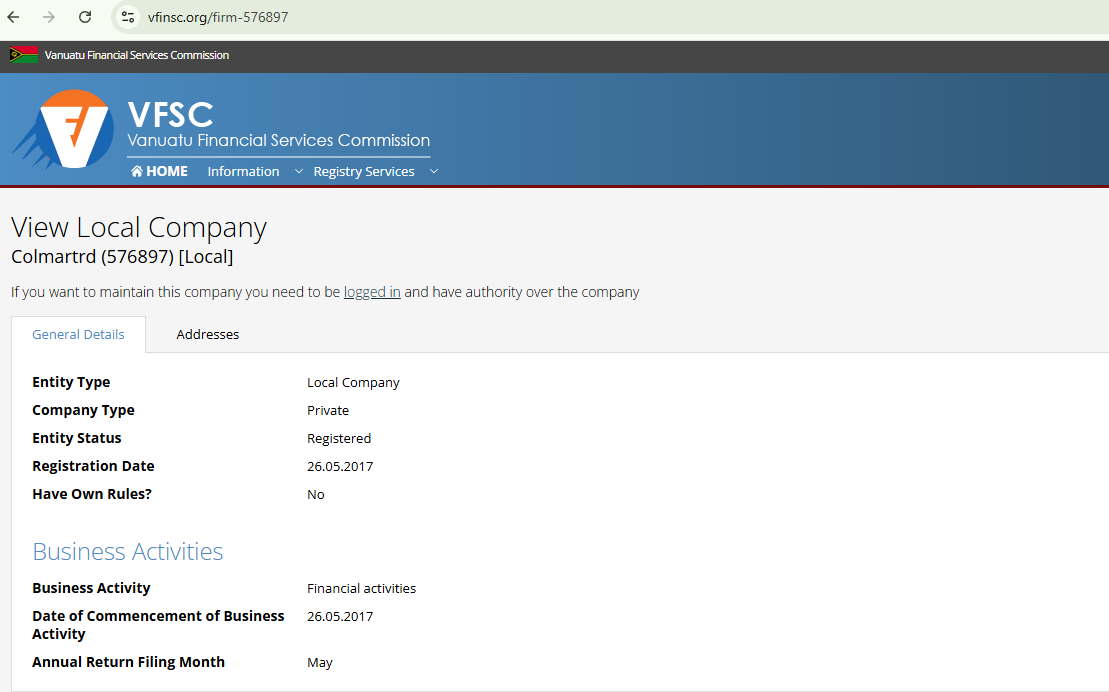
Task: Expand the Registry Services chevron
Action: pyautogui.click(x=434, y=171)
